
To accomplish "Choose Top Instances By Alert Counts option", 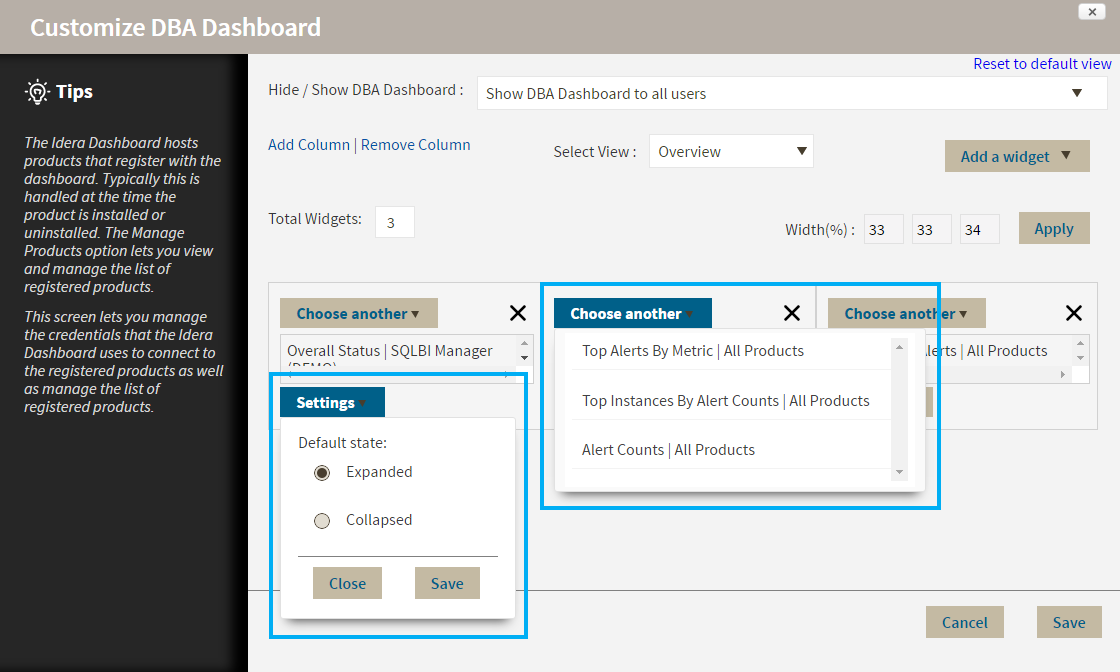I will pos(726,401).
